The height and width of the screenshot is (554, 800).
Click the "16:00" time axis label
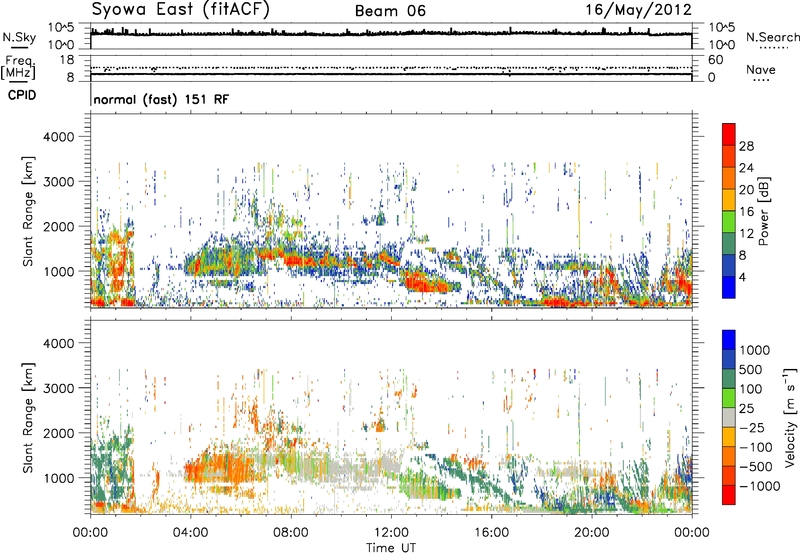click(x=491, y=533)
